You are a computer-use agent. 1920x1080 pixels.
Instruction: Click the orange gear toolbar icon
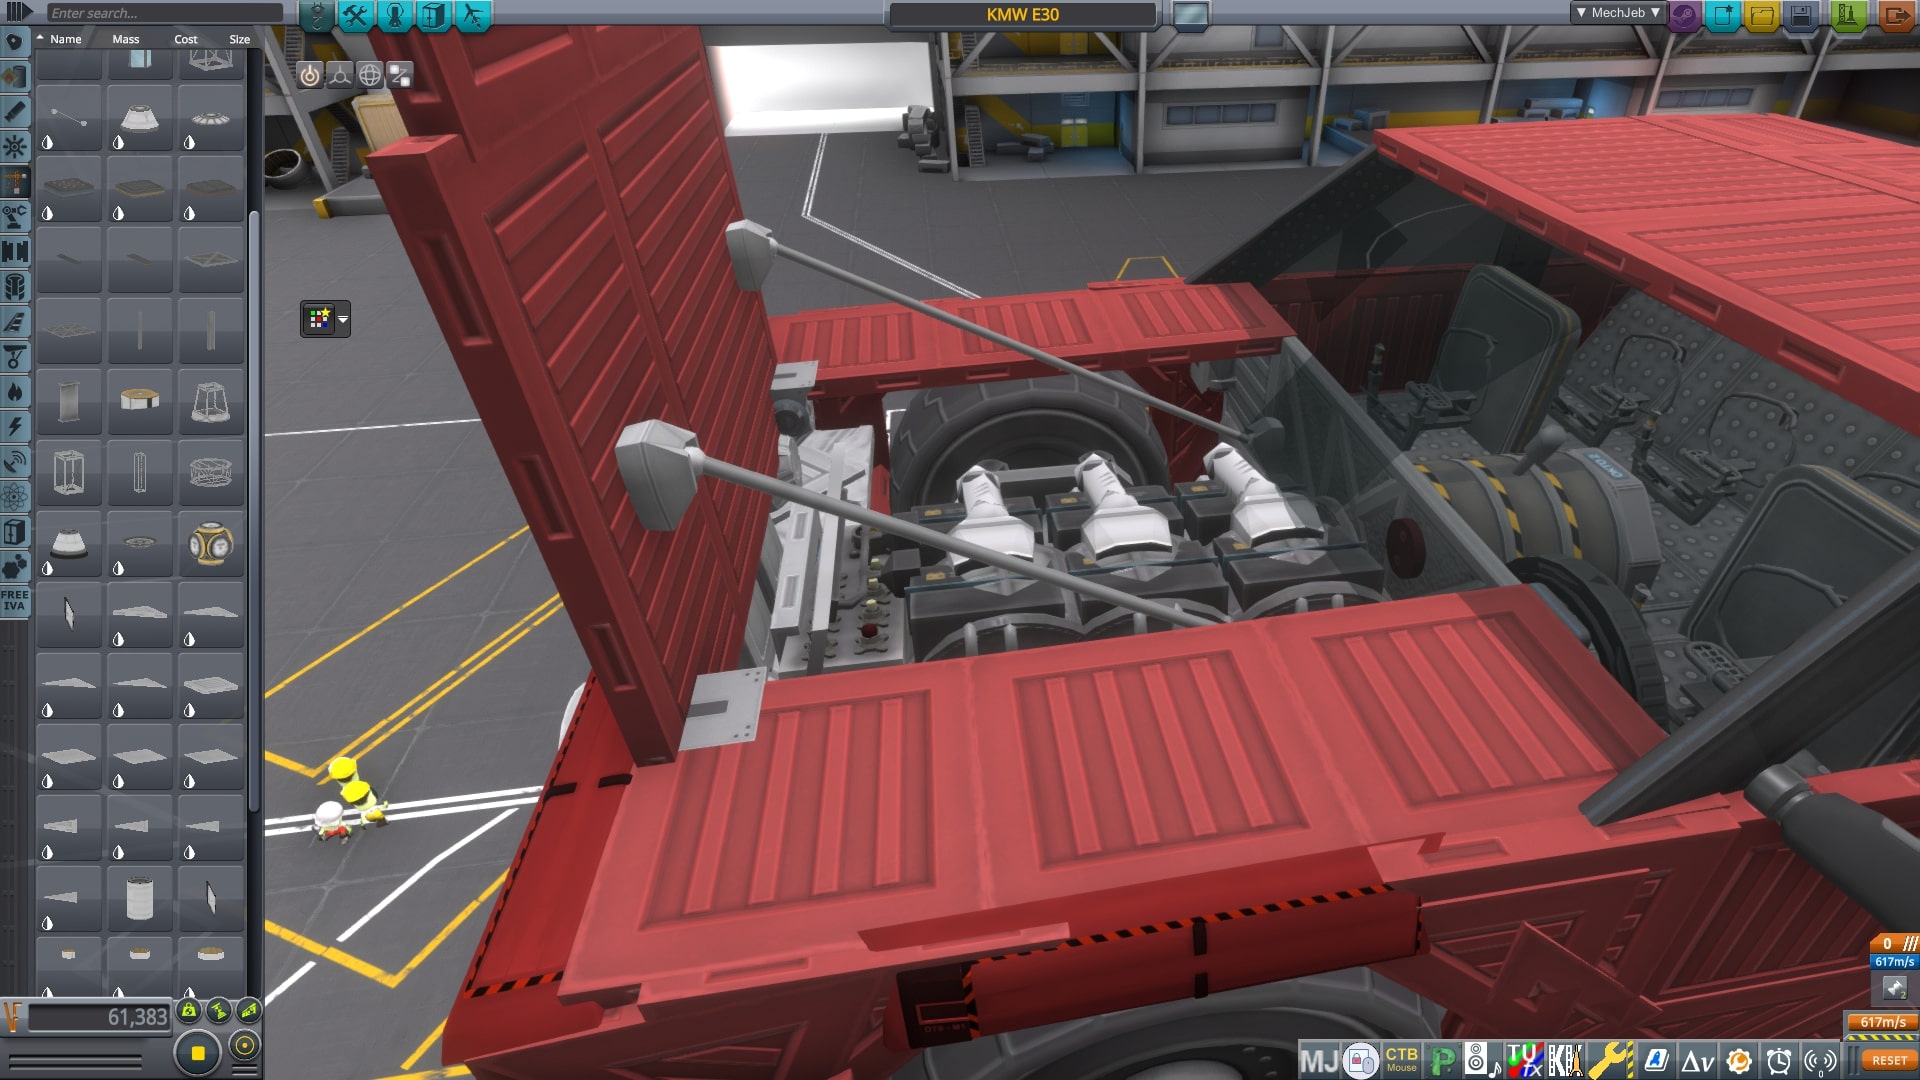1739,1061
